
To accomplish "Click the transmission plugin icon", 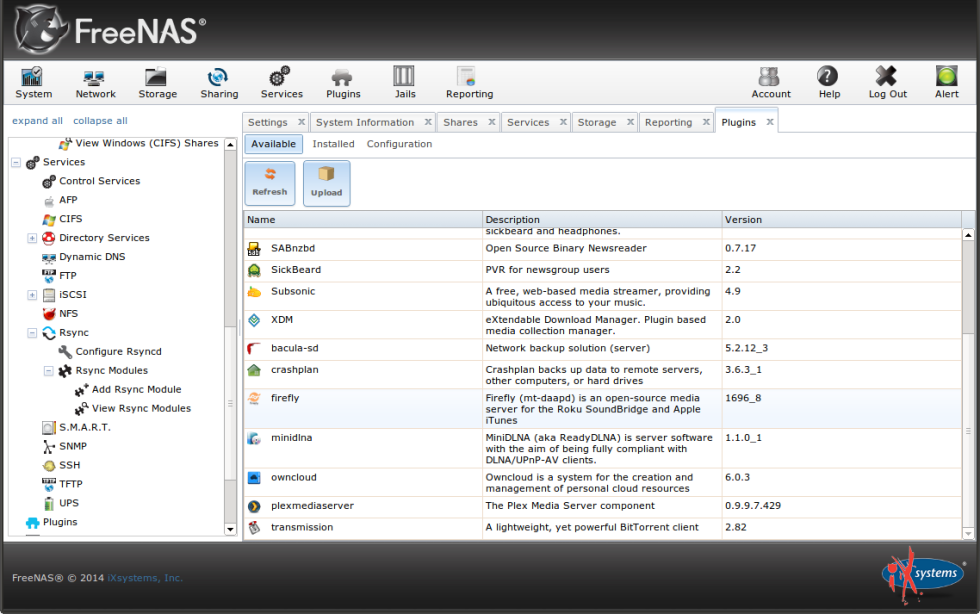I will pyautogui.click(x=253, y=527).
